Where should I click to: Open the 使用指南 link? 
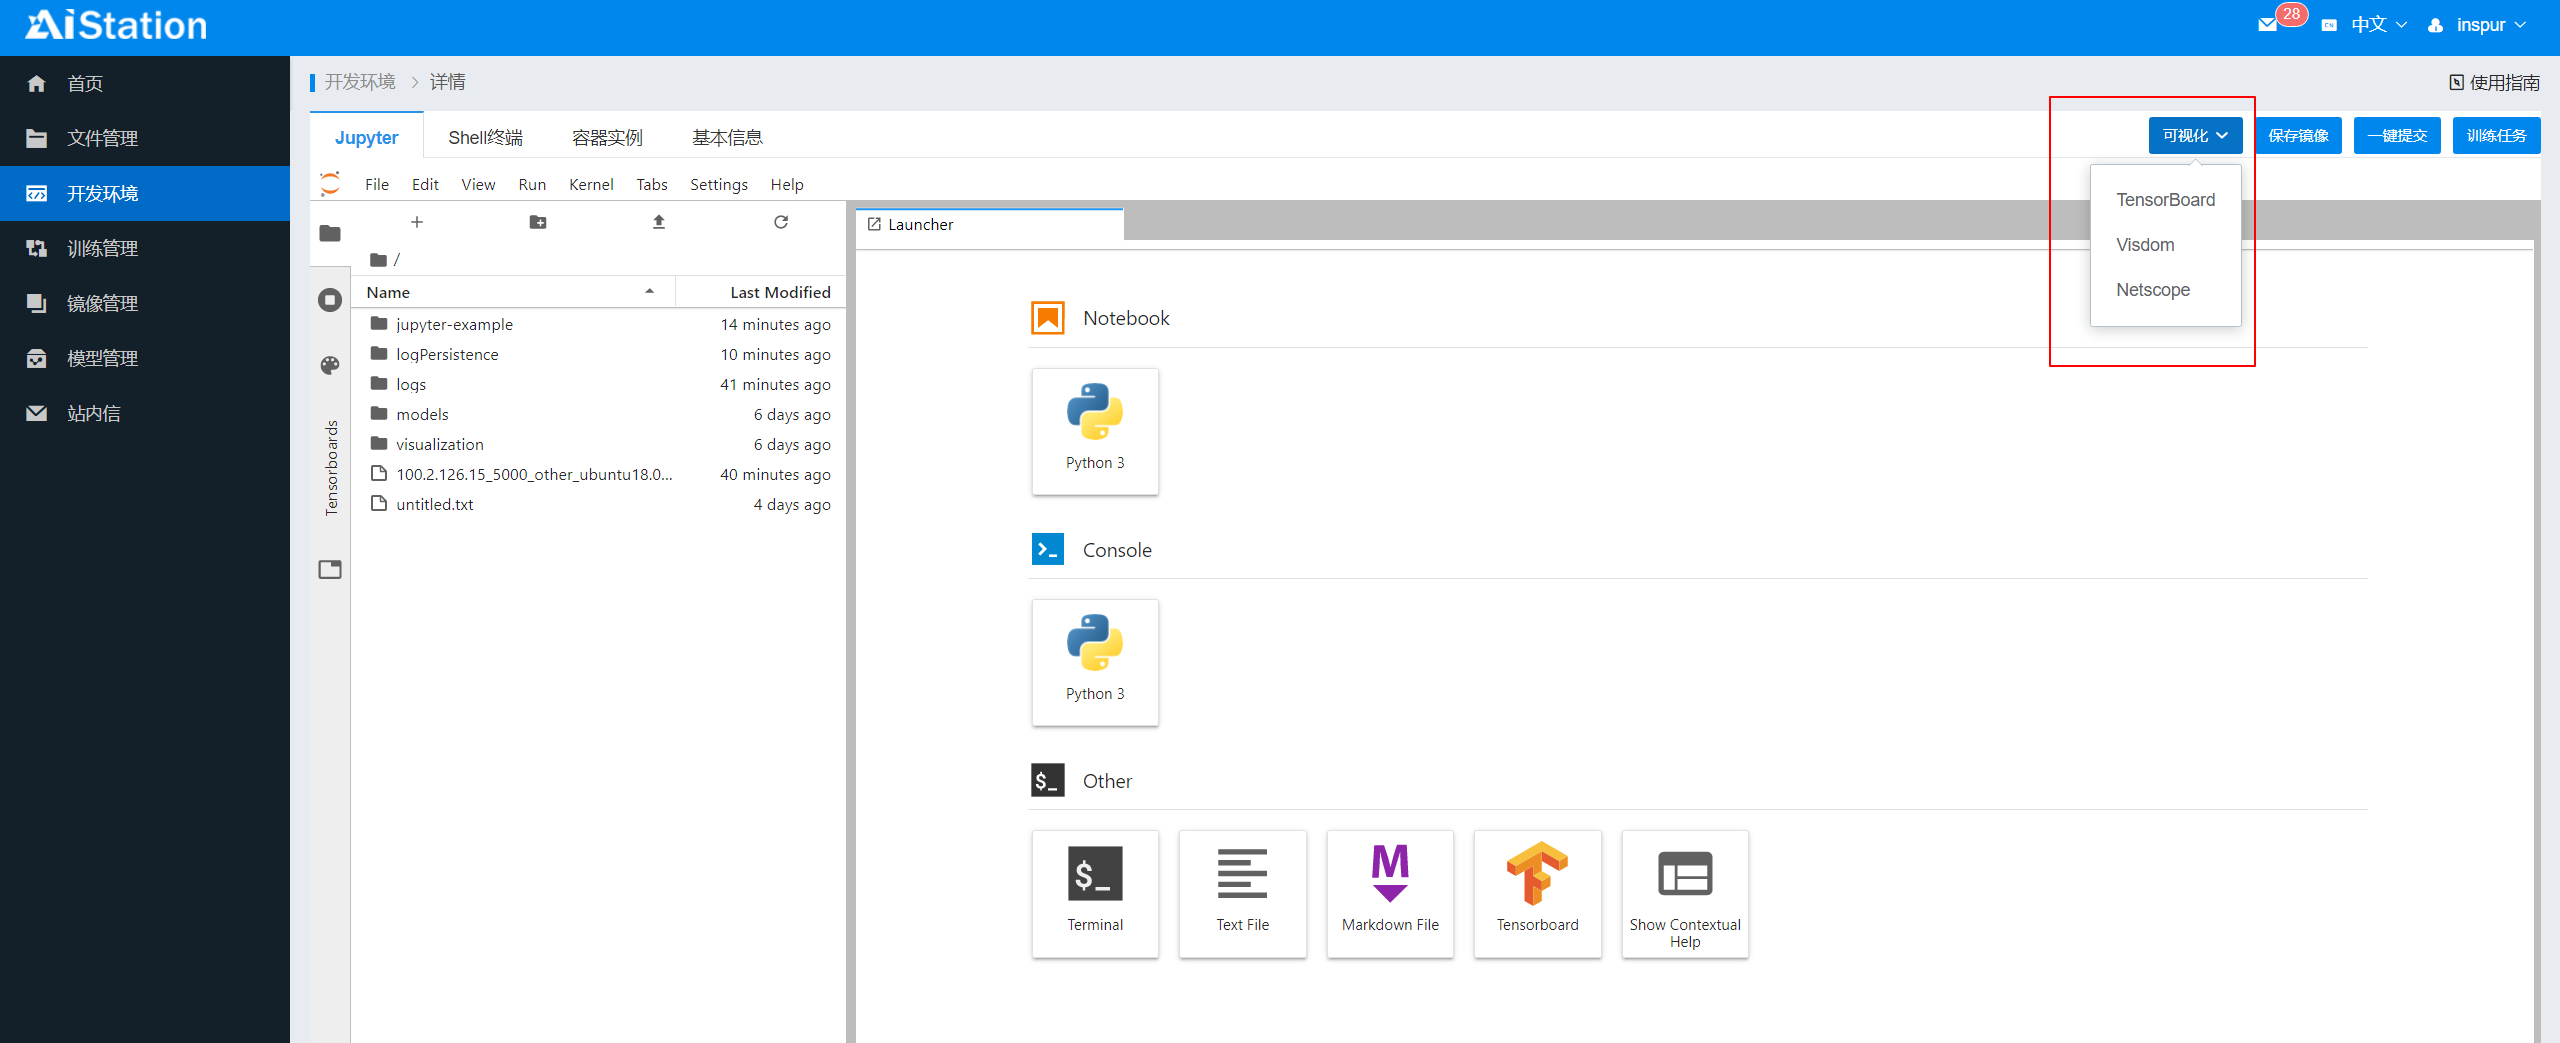pyautogui.click(x=2495, y=82)
